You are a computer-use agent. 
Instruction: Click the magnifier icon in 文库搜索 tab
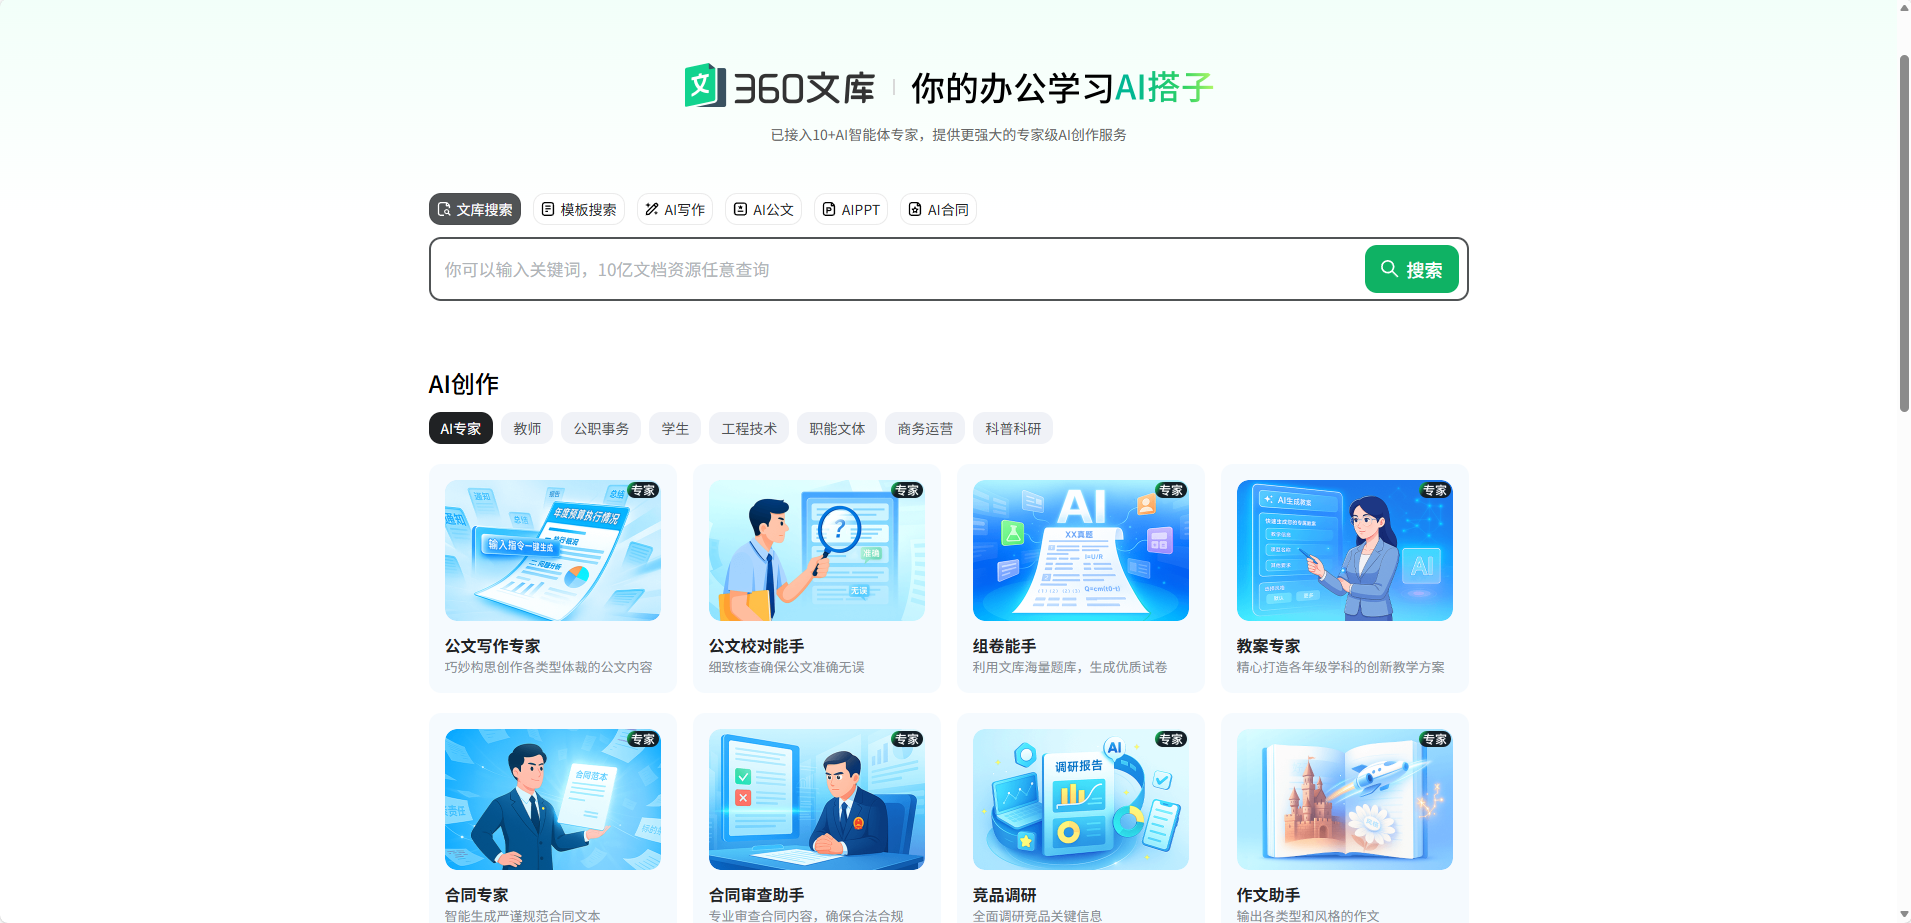[444, 209]
